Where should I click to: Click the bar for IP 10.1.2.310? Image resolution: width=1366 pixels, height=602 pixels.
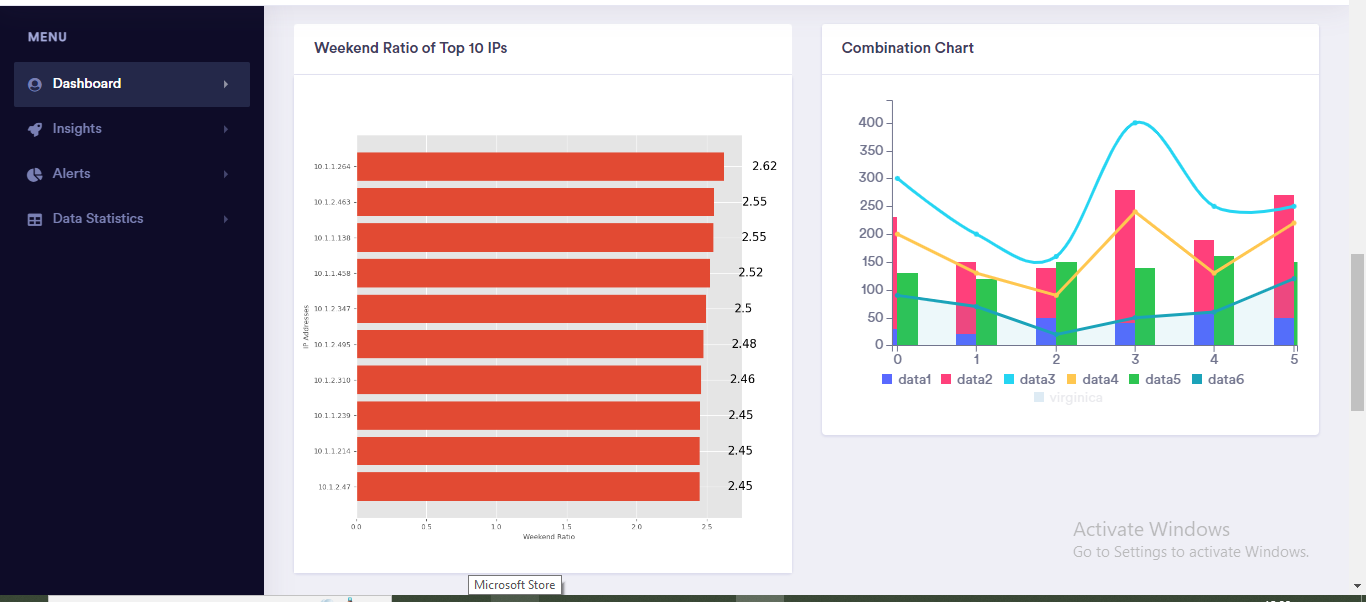click(529, 380)
